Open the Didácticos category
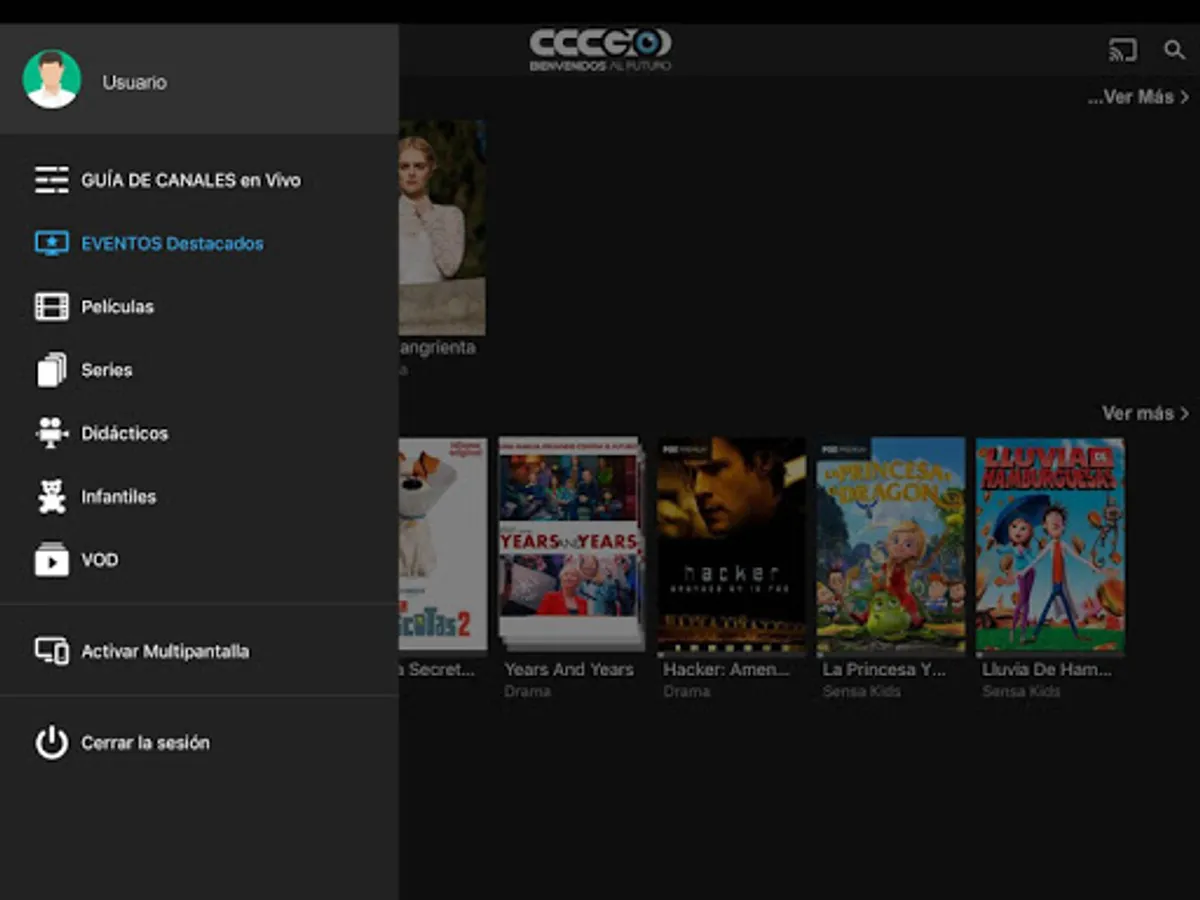 (124, 434)
